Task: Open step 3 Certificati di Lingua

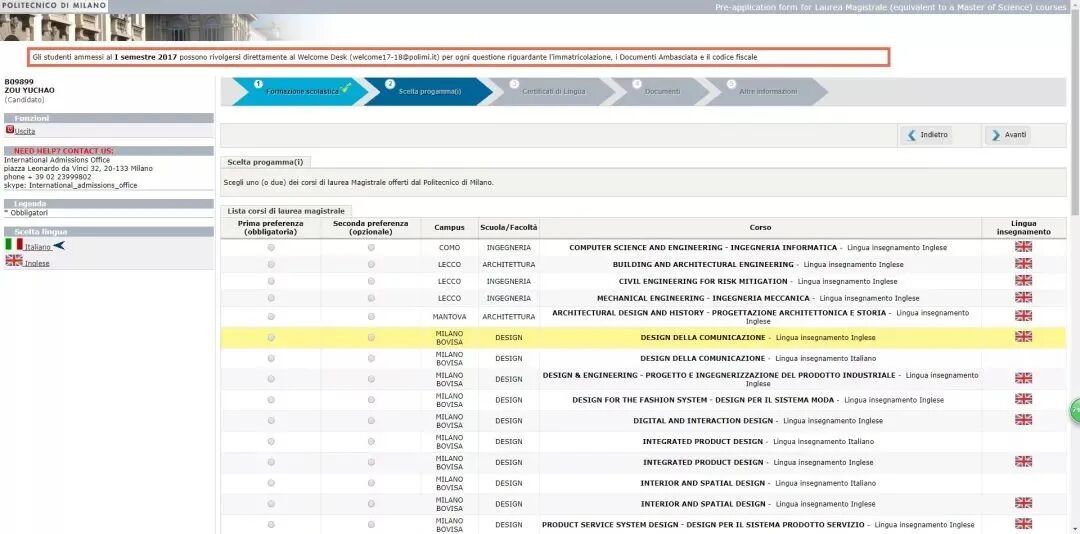Action: point(553,91)
